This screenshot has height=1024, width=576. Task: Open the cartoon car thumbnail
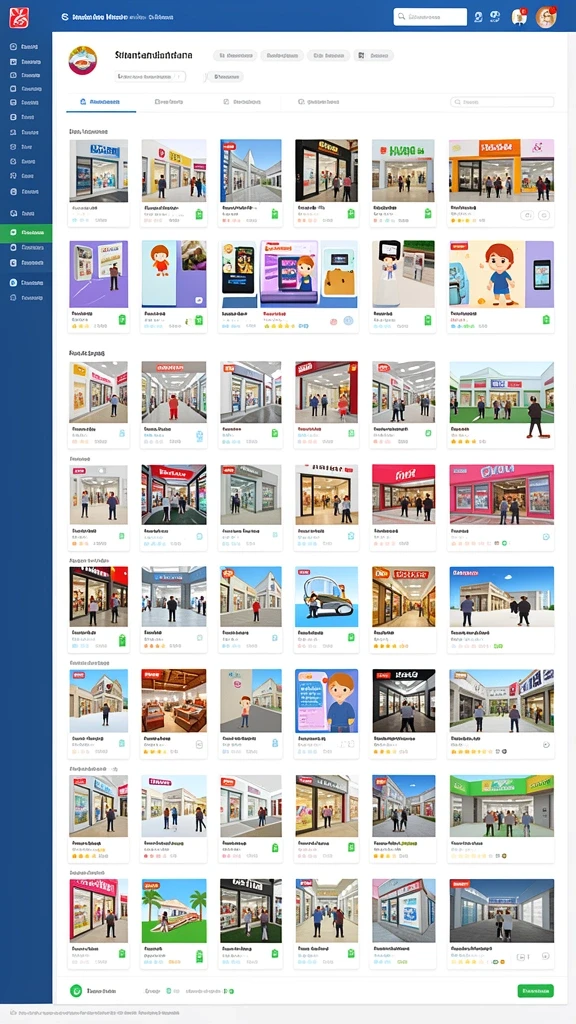pos(327,597)
